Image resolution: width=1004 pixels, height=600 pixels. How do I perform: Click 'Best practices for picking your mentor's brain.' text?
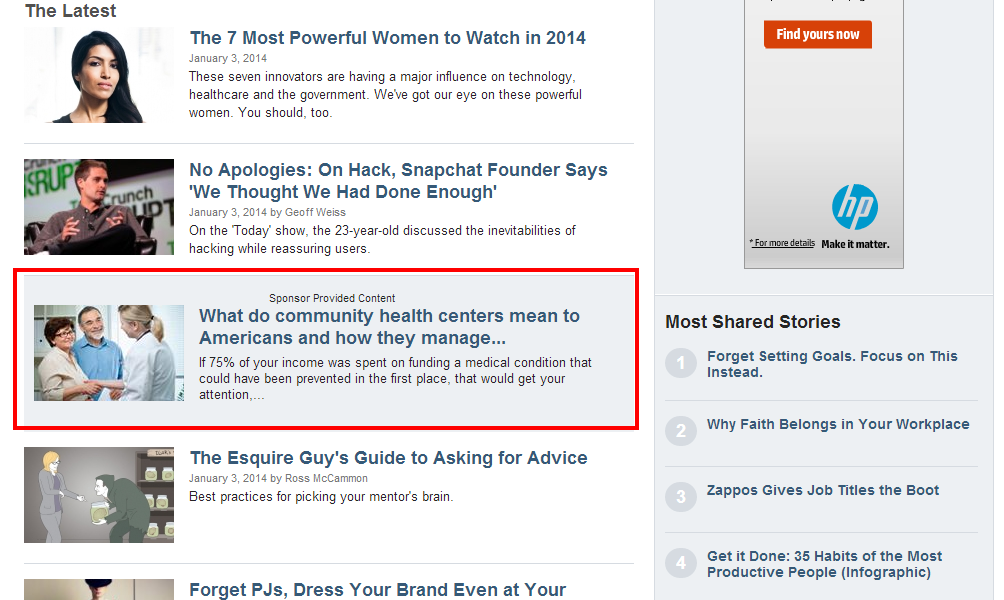point(321,496)
